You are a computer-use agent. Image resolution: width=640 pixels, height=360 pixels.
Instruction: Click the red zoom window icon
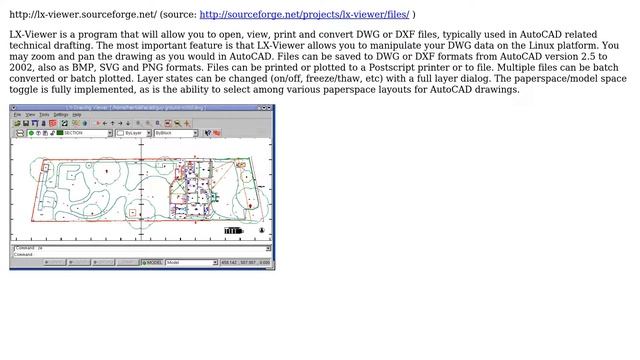point(168,123)
